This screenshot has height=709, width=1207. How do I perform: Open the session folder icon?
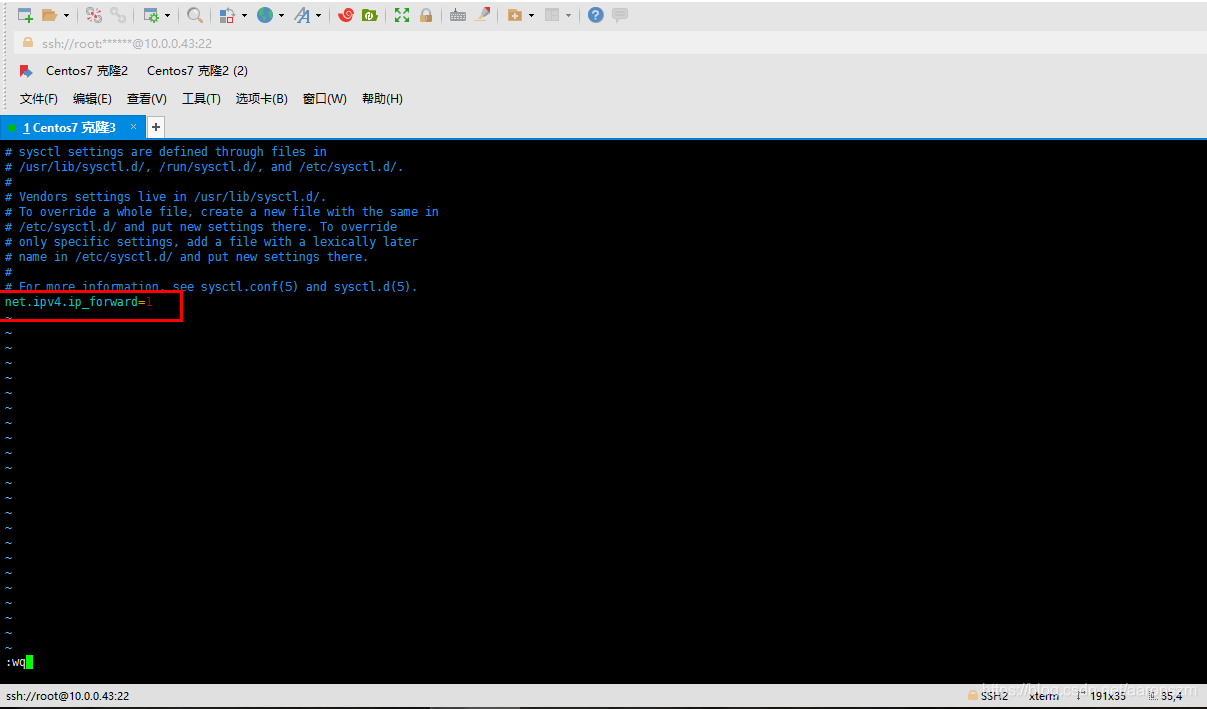coord(50,15)
